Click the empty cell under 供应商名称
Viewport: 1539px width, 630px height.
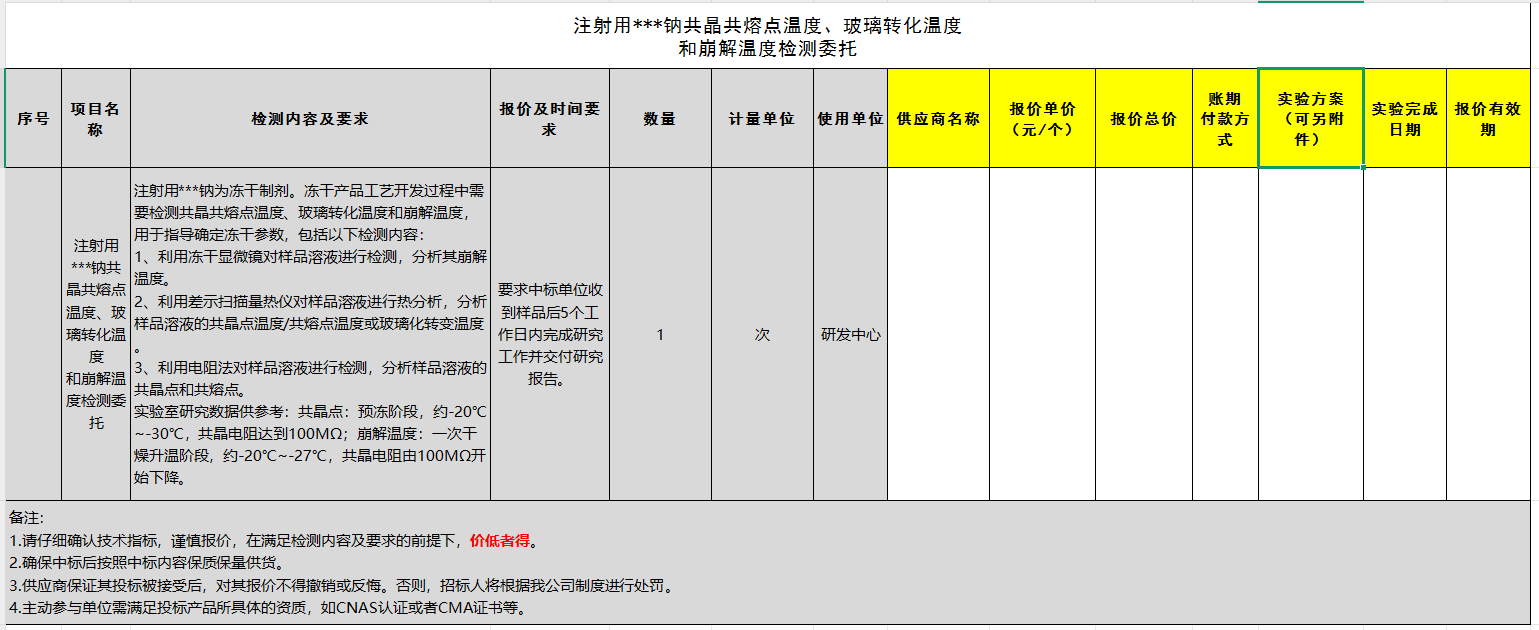(x=938, y=334)
